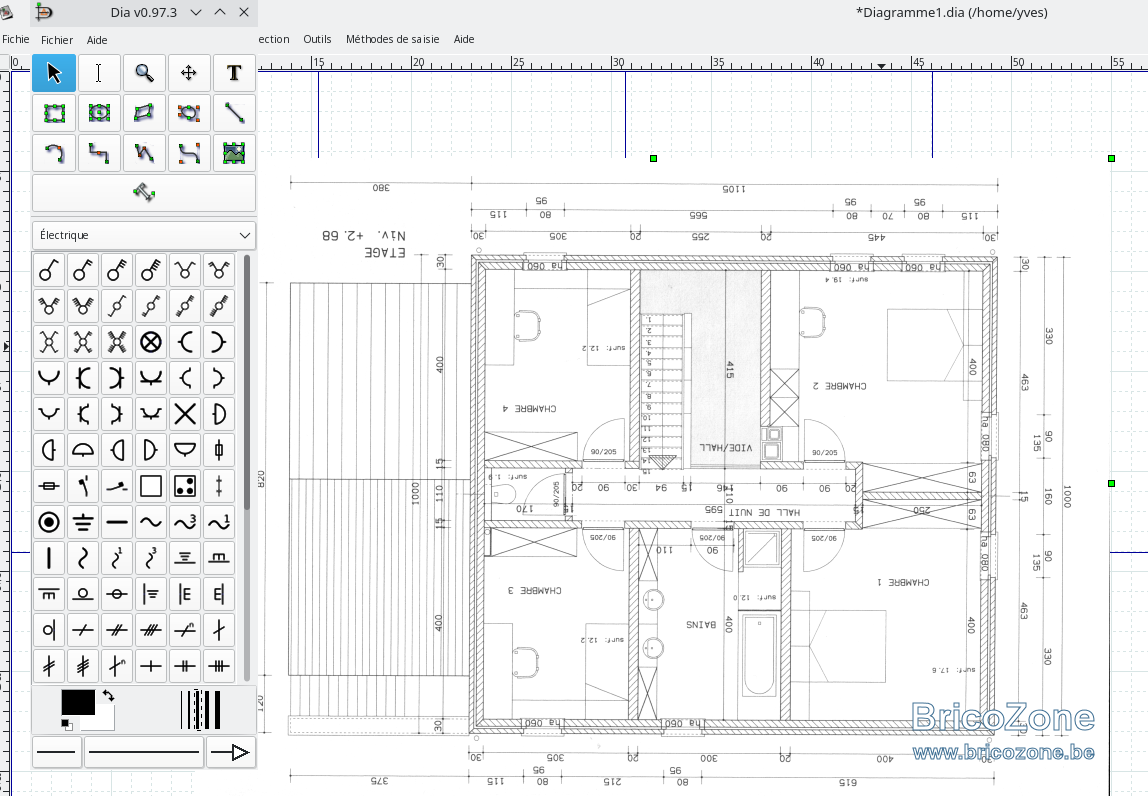The image size is (1148, 796).
Task: Open the Méthodes de saisie menu
Action: click(392, 40)
